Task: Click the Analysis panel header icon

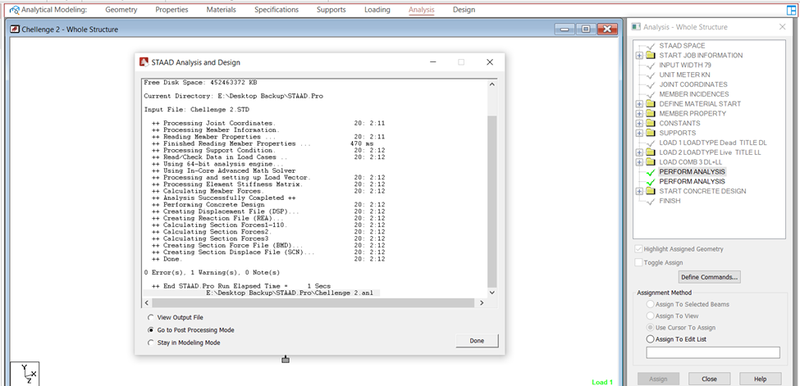Action: coord(636,27)
